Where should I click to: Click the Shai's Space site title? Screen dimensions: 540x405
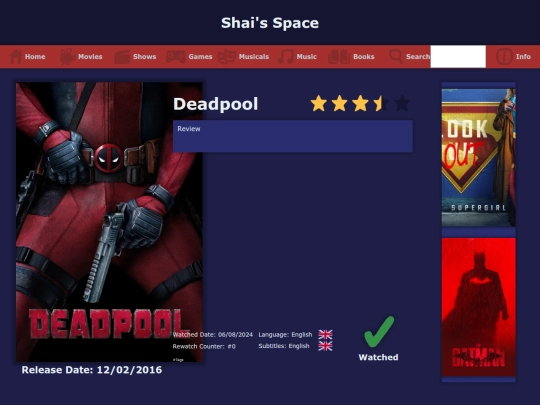tap(270, 23)
